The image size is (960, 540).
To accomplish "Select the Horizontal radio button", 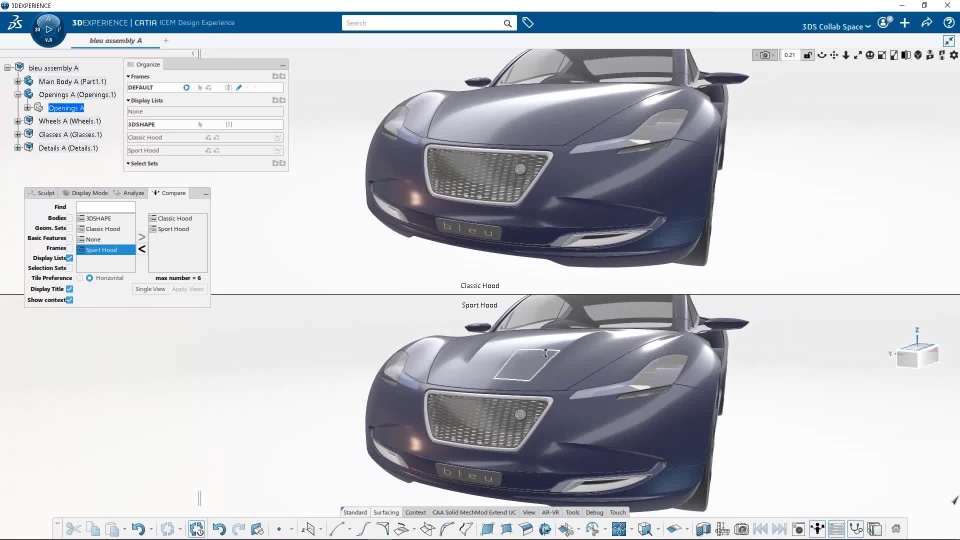I will (89, 278).
